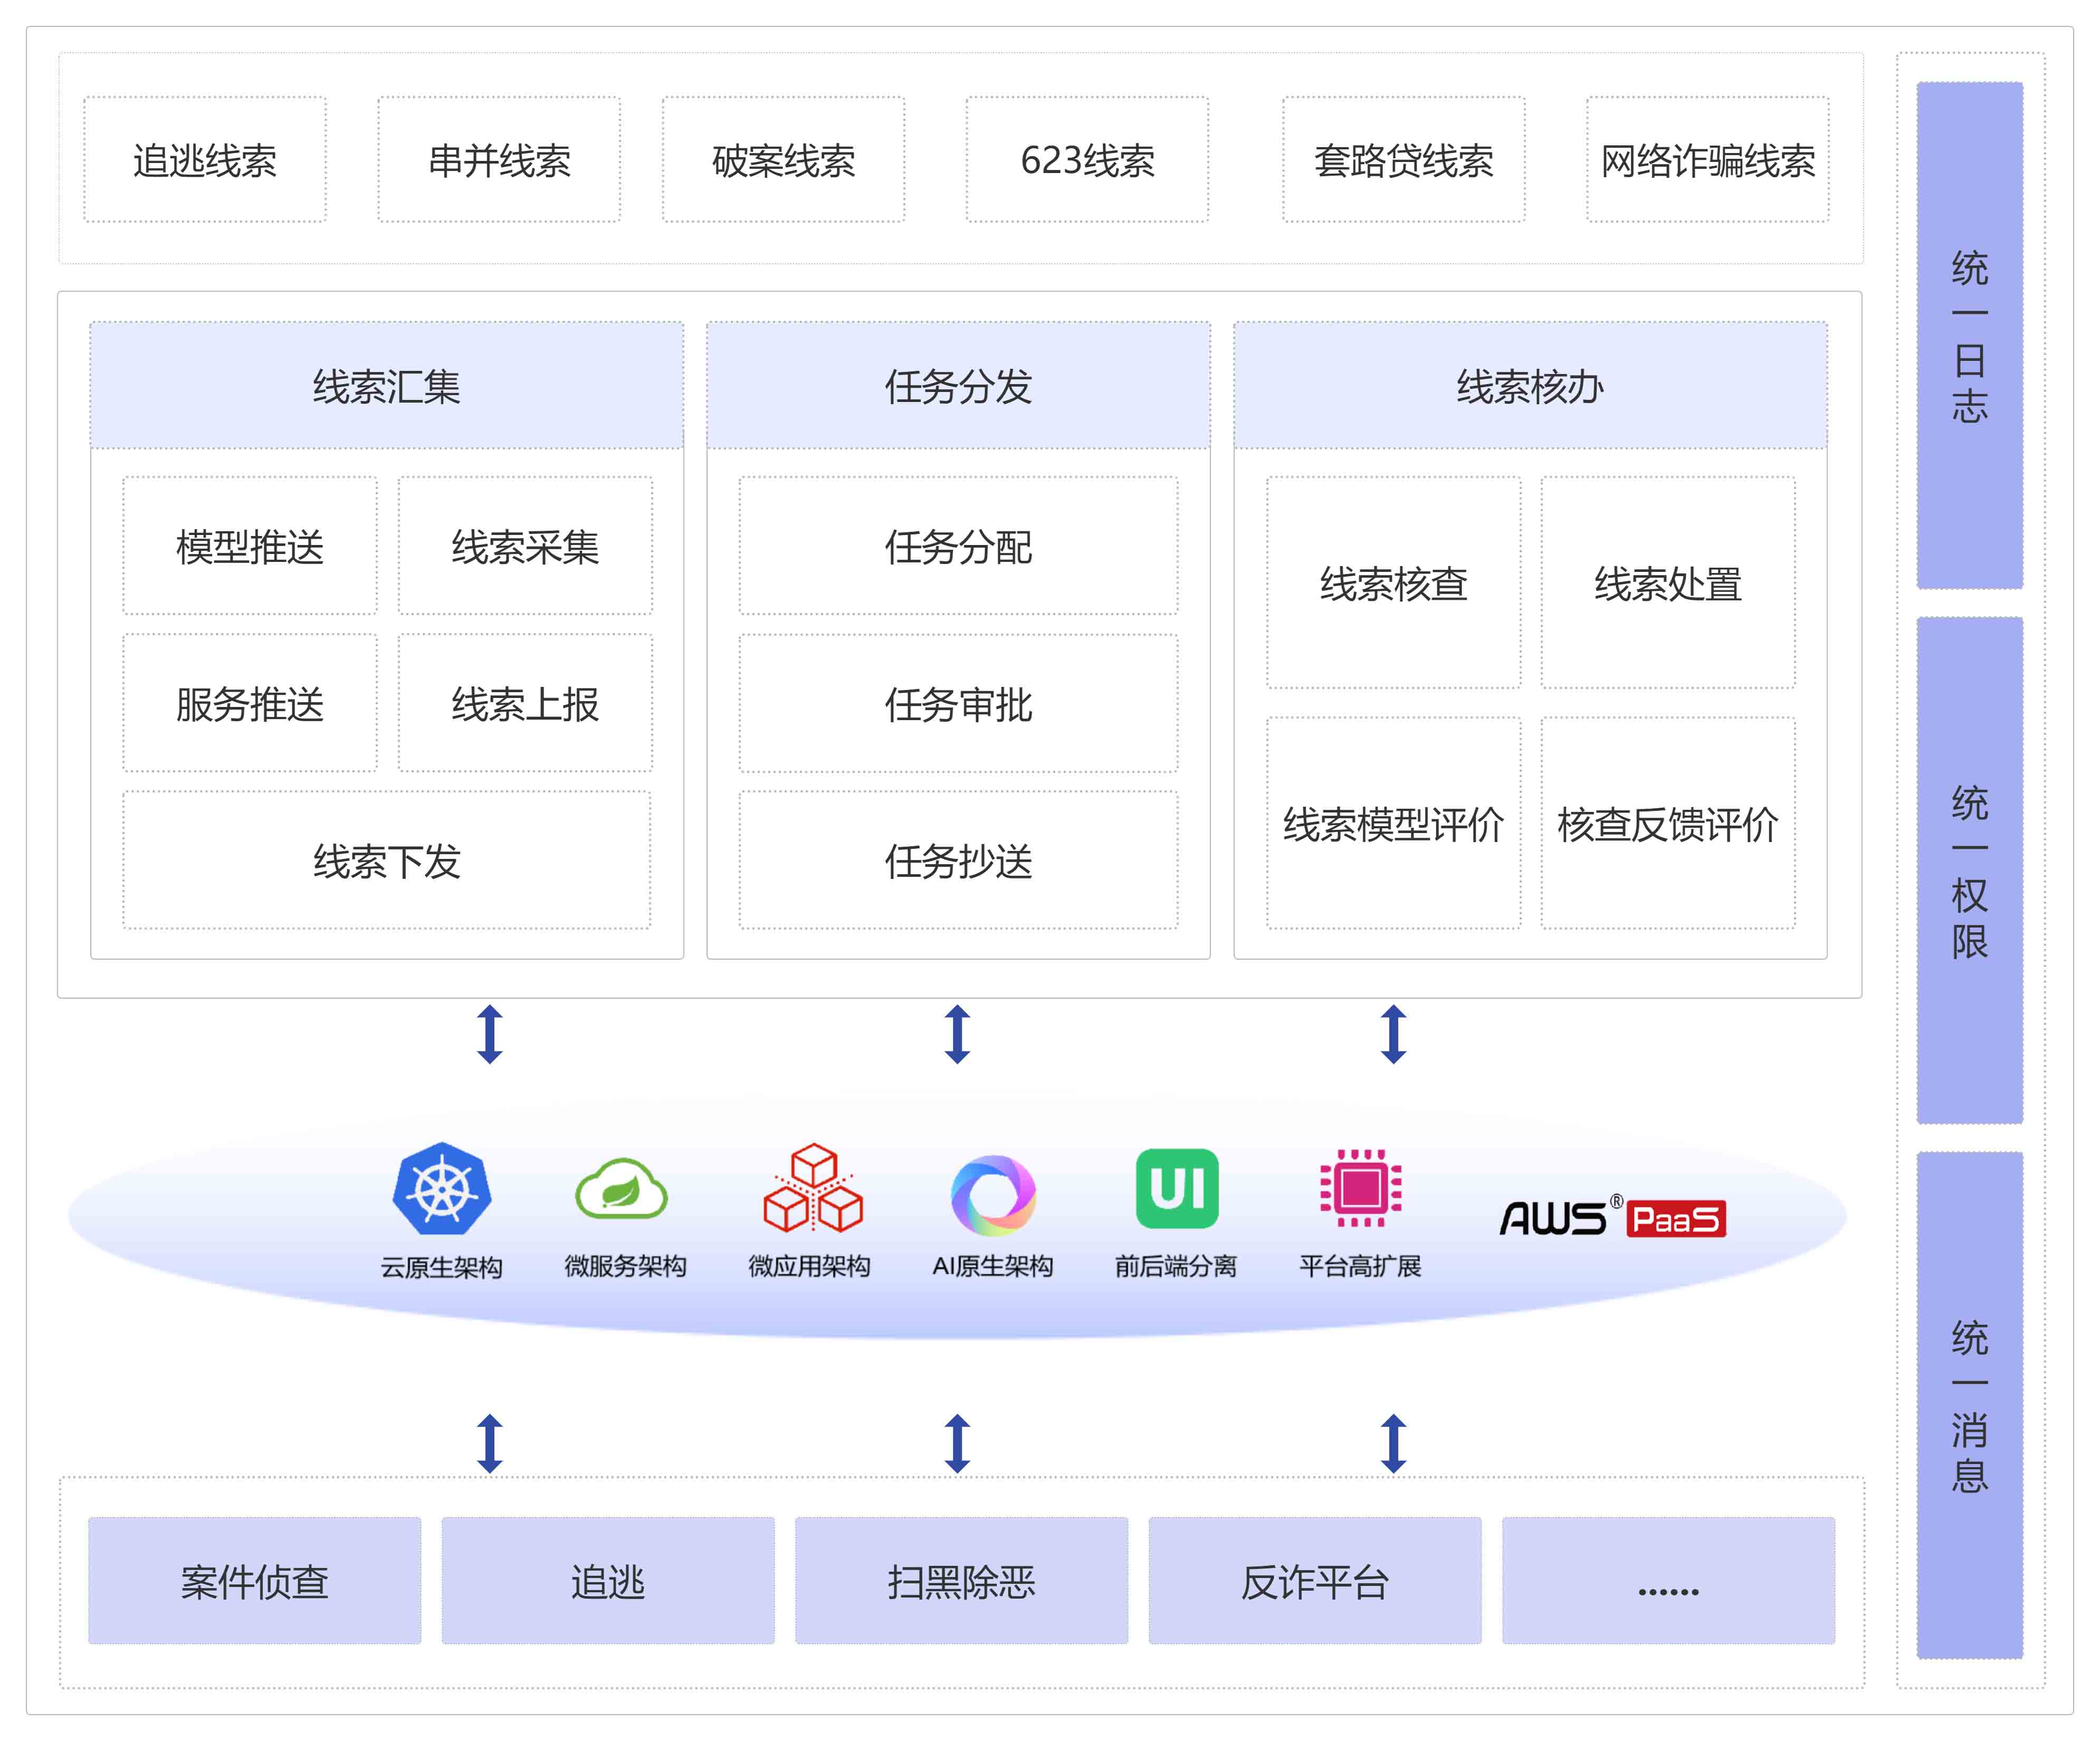The width and height of the screenshot is (2100, 1741).
Task: Click the AWS PaaS logo
Action: [x=1612, y=1217]
